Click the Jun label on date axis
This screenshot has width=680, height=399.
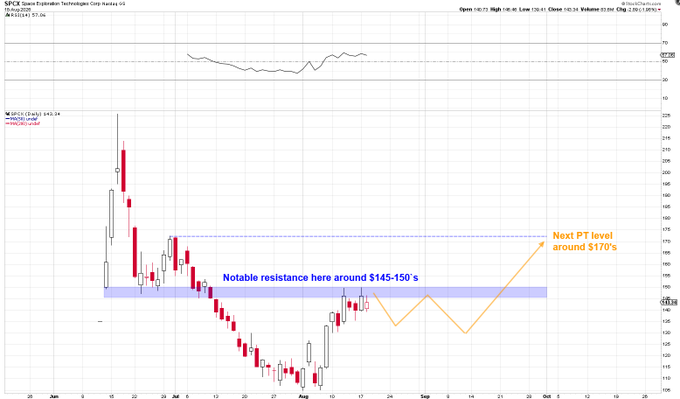click(54, 396)
